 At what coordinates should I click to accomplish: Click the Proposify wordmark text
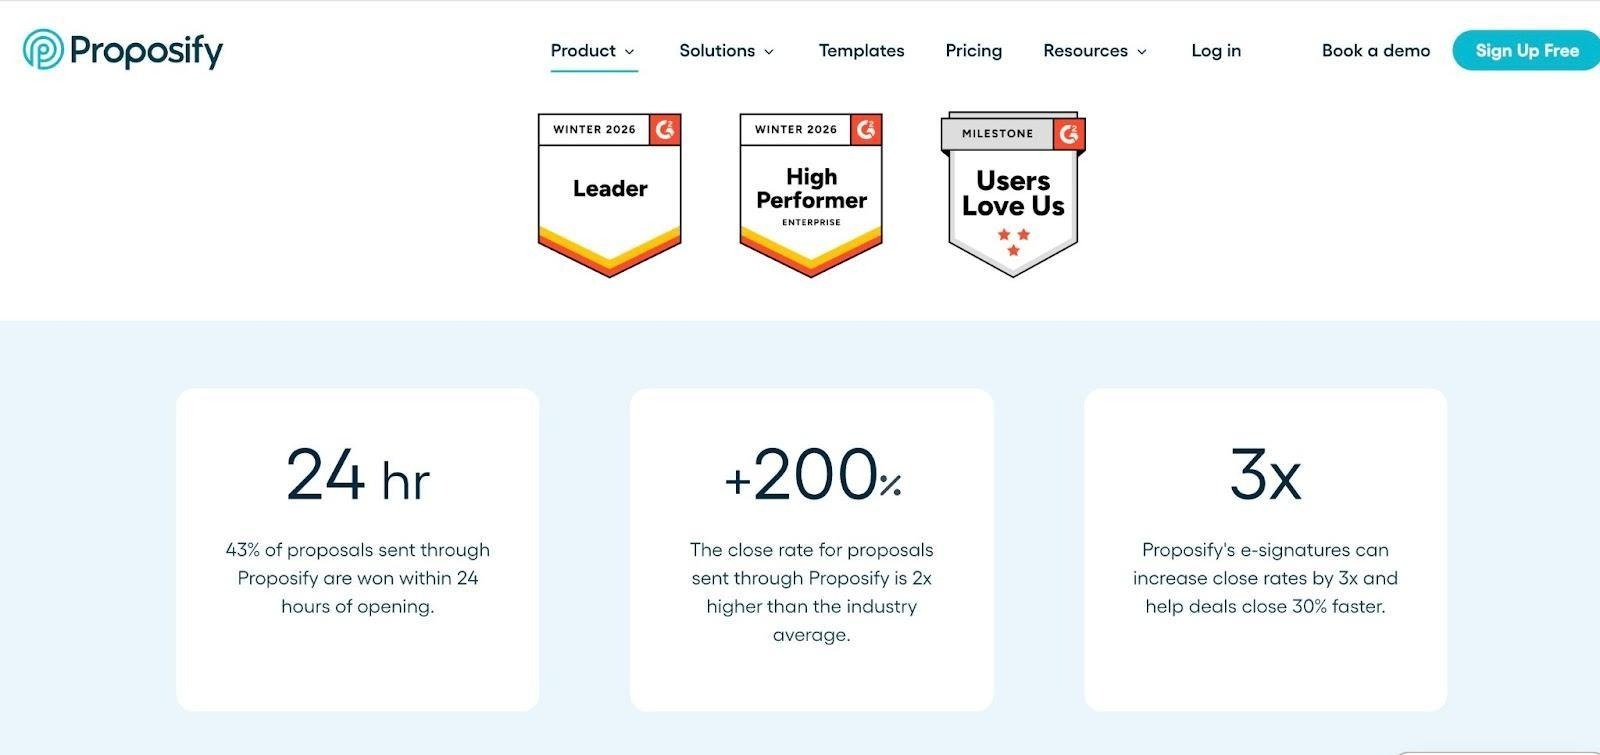coord(146,50)
